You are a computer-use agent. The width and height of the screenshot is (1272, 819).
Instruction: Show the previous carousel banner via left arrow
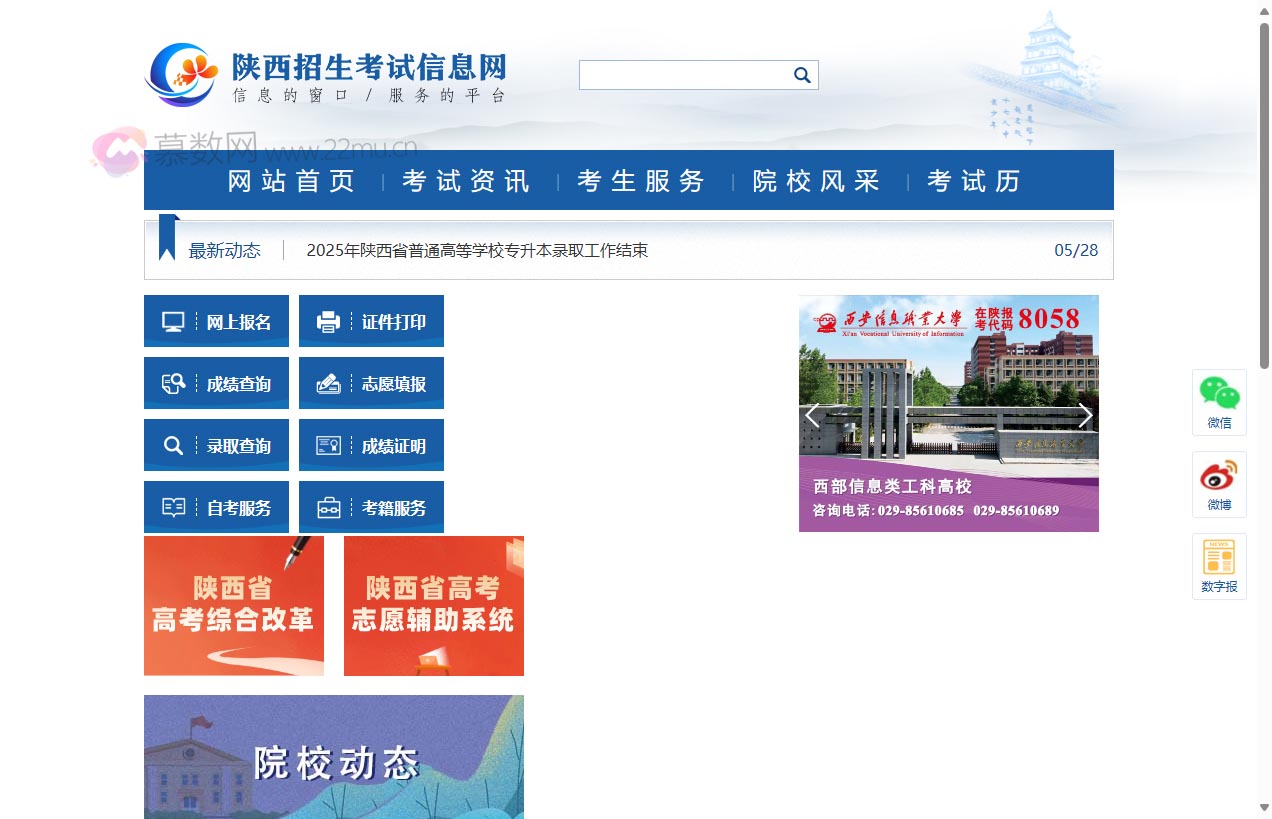[812, 414]
